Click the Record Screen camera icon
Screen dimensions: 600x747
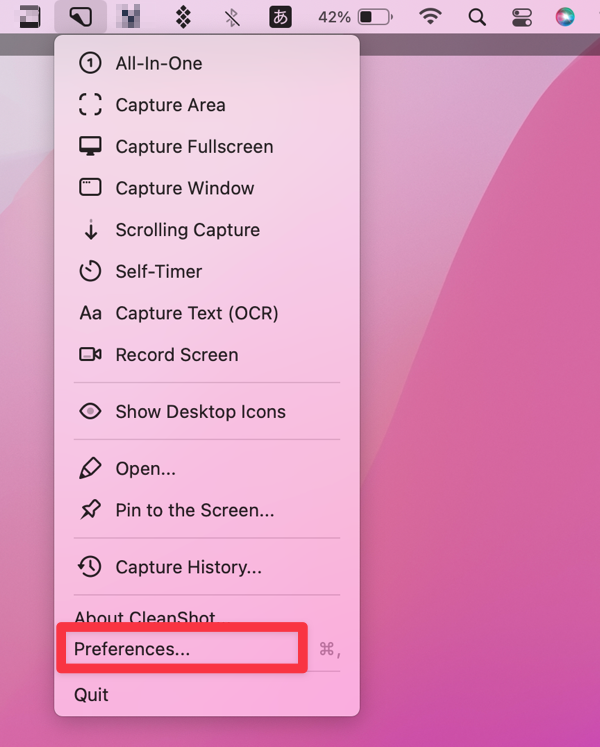[x=90, y=355]
